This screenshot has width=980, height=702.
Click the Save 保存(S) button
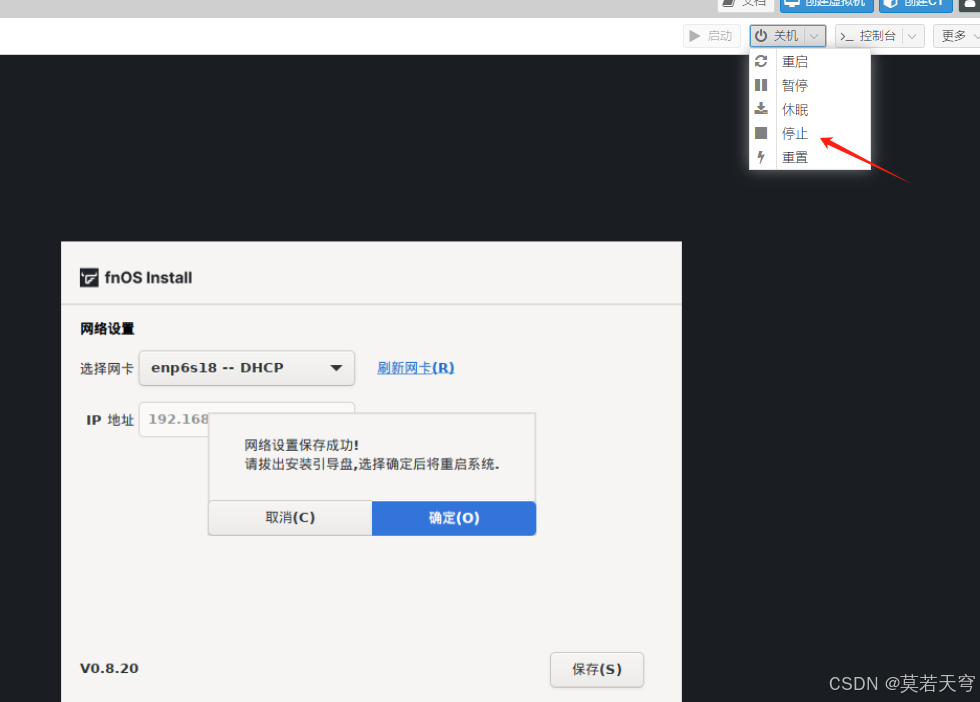coord(596,669)
